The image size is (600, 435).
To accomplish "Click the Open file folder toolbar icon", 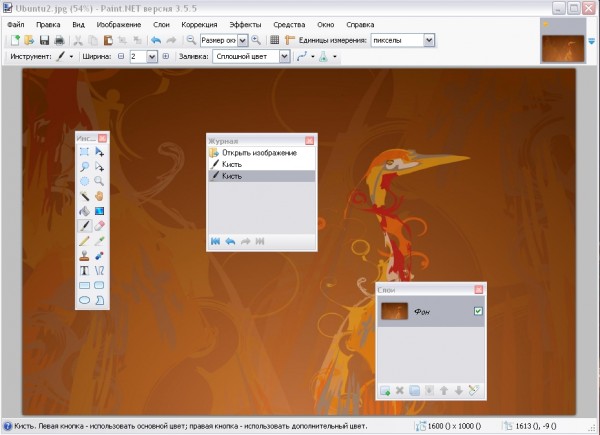I will [29, 40].
